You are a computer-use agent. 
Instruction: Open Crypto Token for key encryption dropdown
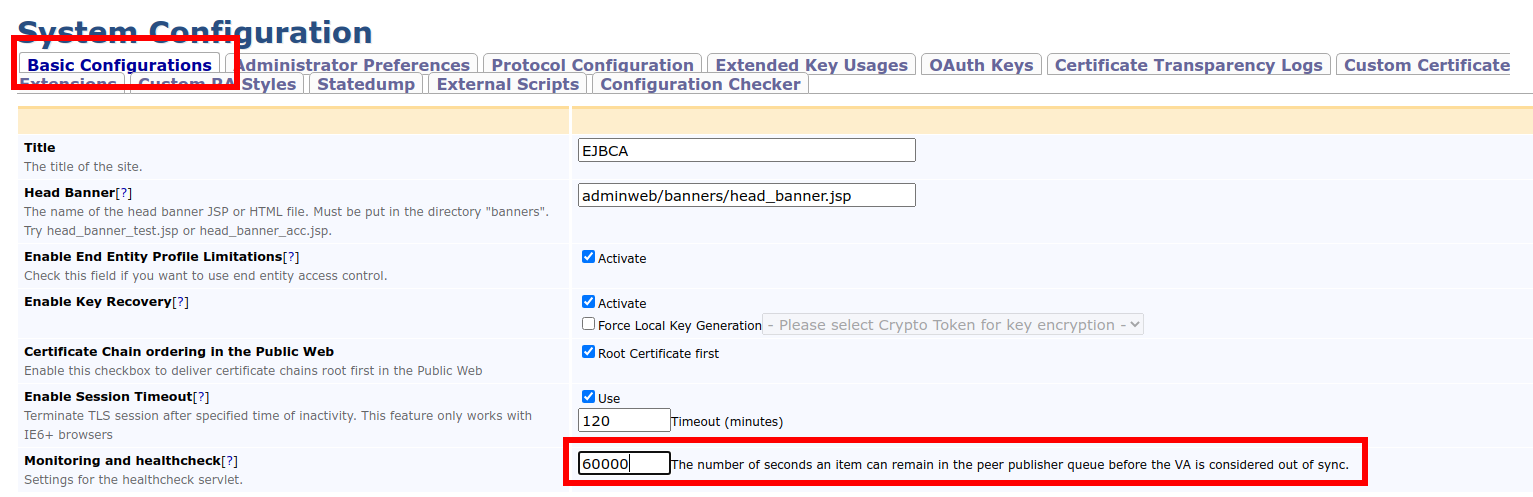pos(952,325)
